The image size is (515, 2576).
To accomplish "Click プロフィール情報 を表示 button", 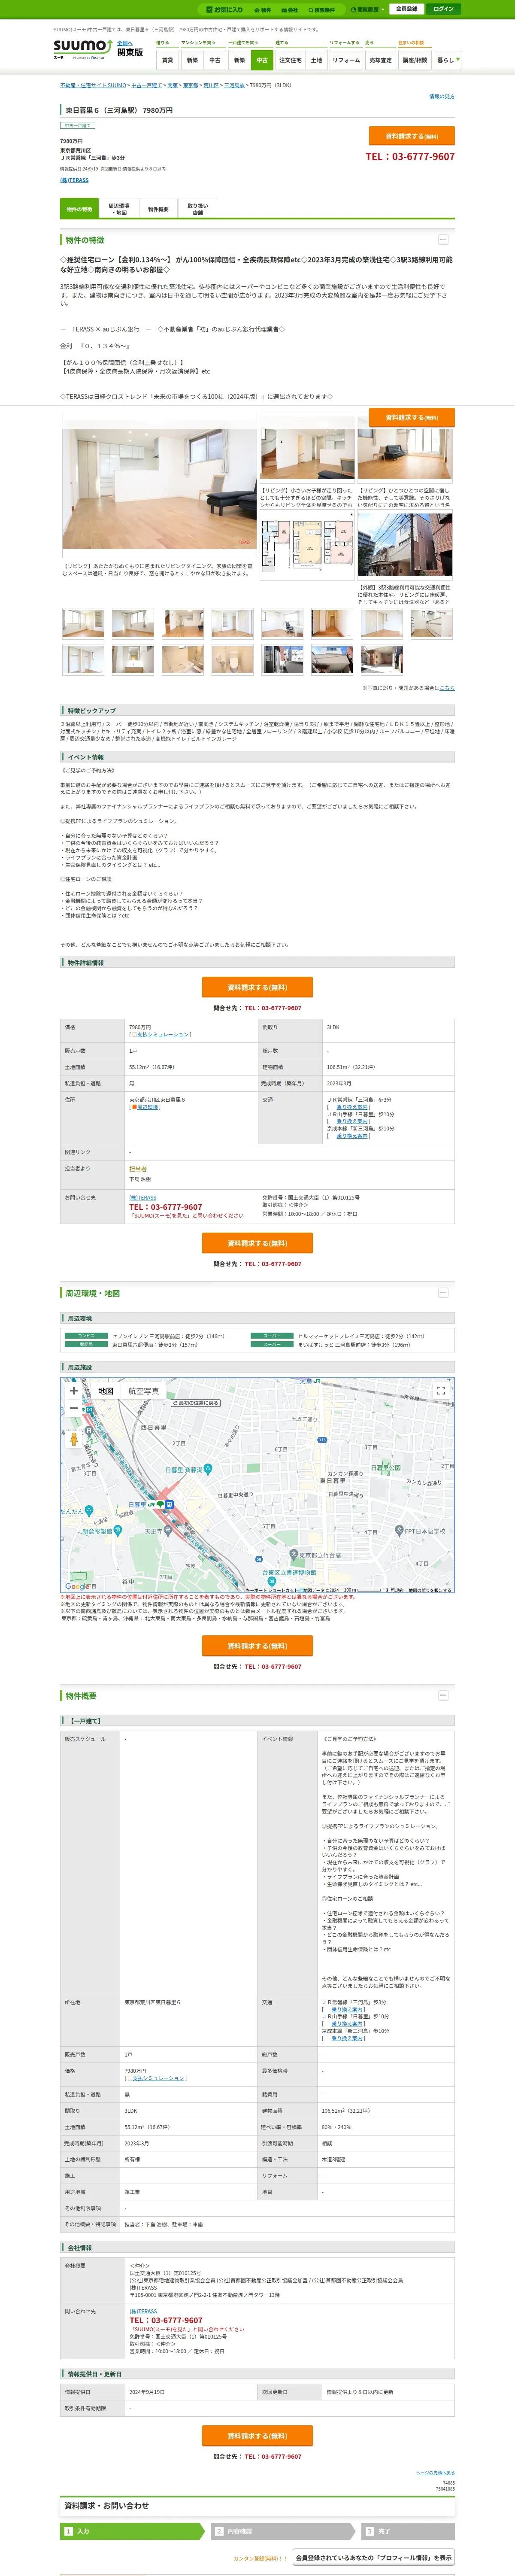I will (x=373, y=2557).
